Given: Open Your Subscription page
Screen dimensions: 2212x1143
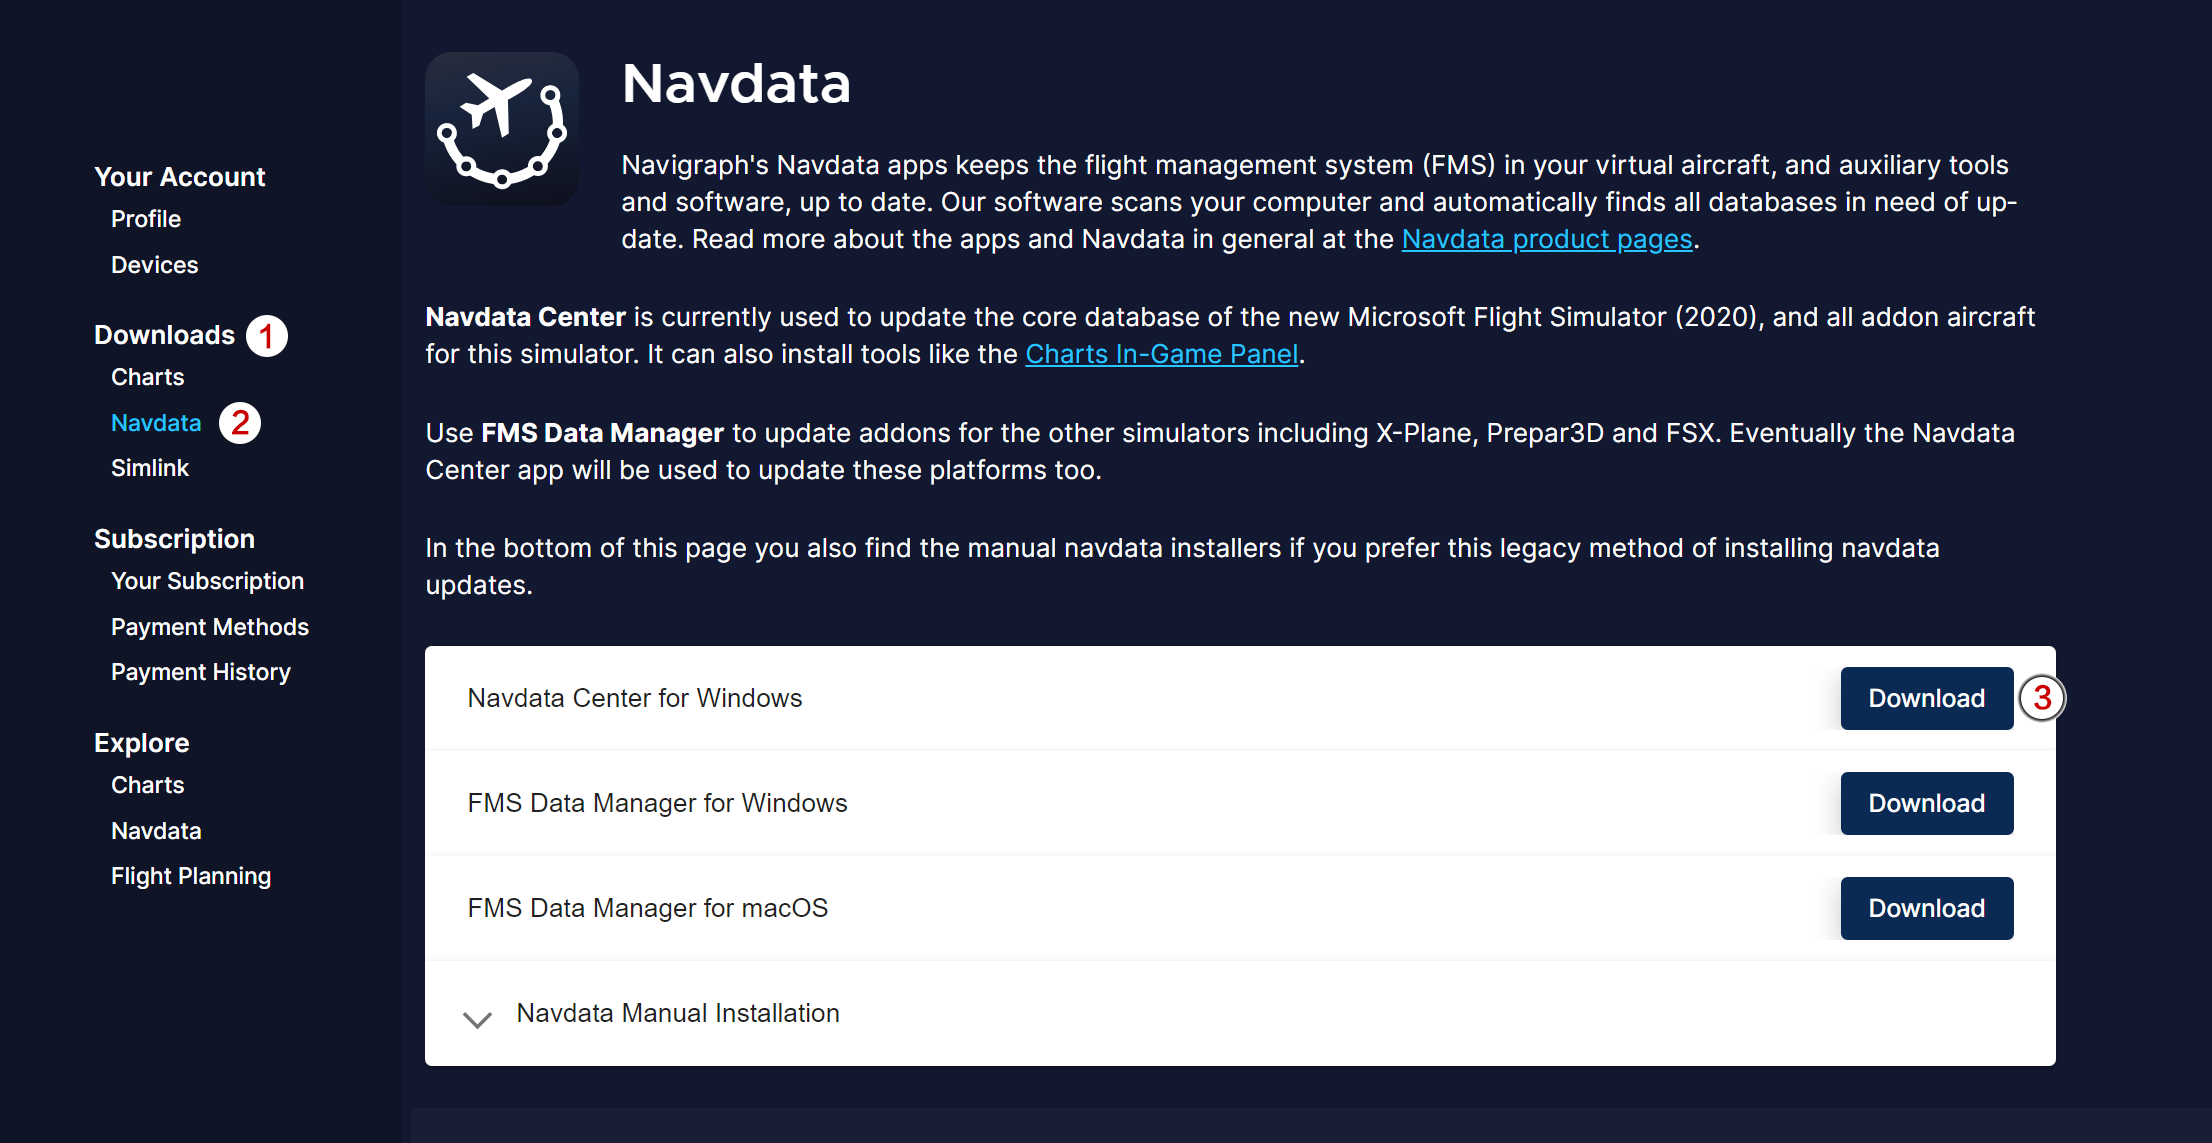Looking at the screenshot, I should [207, 581].
